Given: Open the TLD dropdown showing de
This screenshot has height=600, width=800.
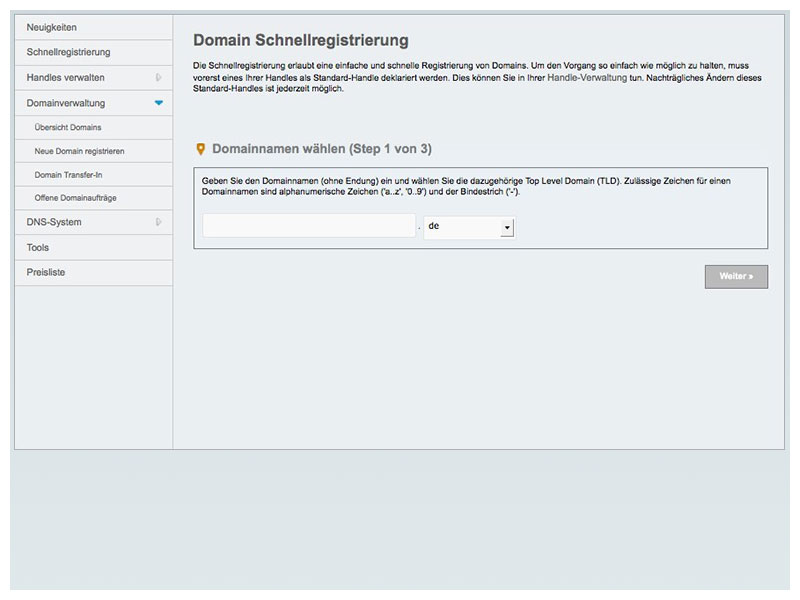Looking at the screenshot, I should click(469, 227).
